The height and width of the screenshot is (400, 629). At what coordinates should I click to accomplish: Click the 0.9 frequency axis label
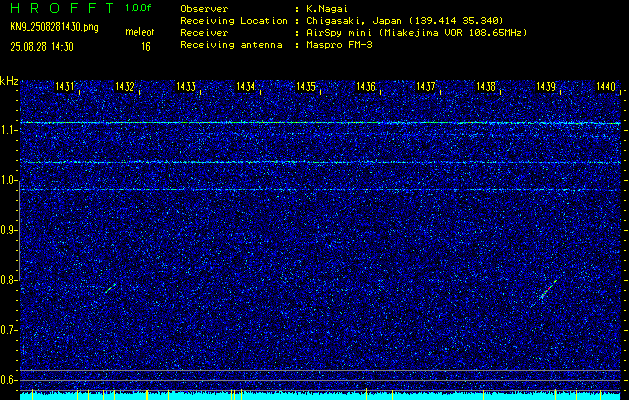(x=8, y=230)
